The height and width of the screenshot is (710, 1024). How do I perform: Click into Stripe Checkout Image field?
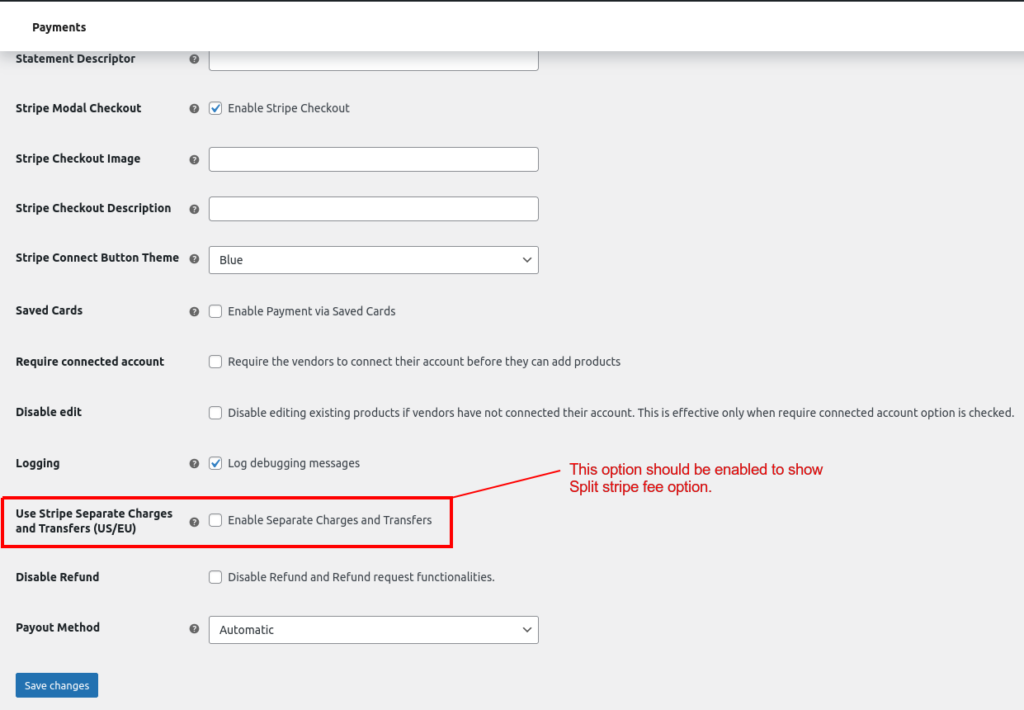[374, 159]
